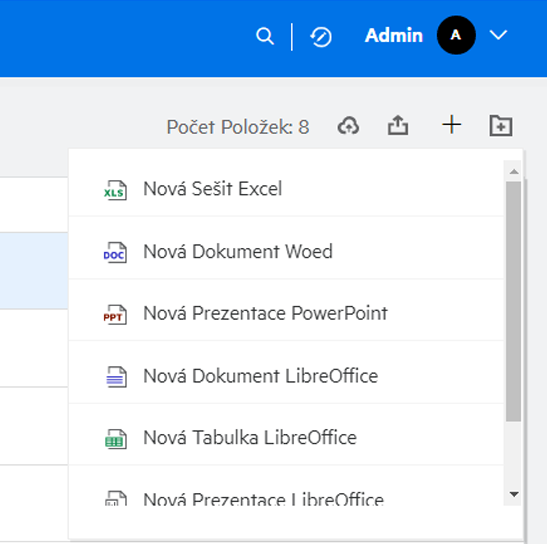Image resolution: width=547 pixels, height=544 pixels.
Task: Click the cloud upload icon
Action: 348,125
